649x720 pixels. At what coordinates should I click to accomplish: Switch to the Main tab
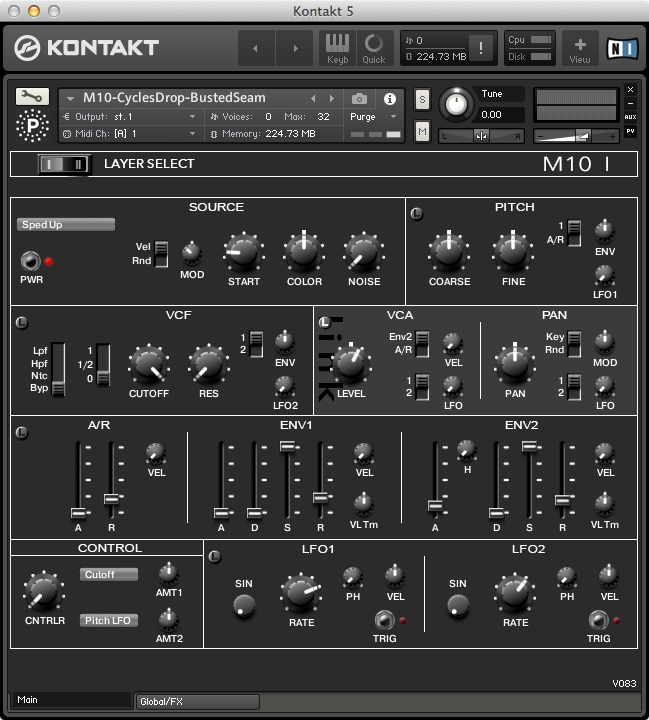coord(71,700)
